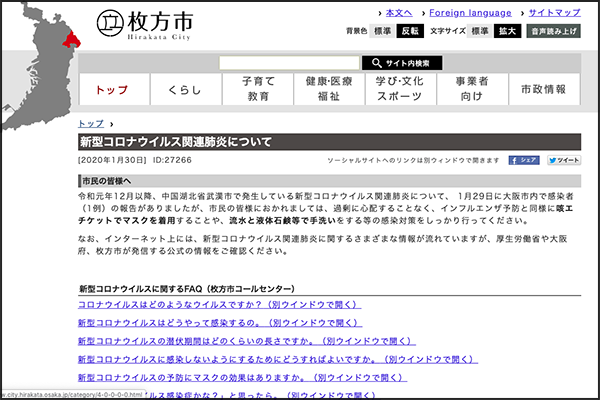Set background color to 標準
The height and width of the screenshot is (400, 600).
pyautogui.click(x=383, y=31)
